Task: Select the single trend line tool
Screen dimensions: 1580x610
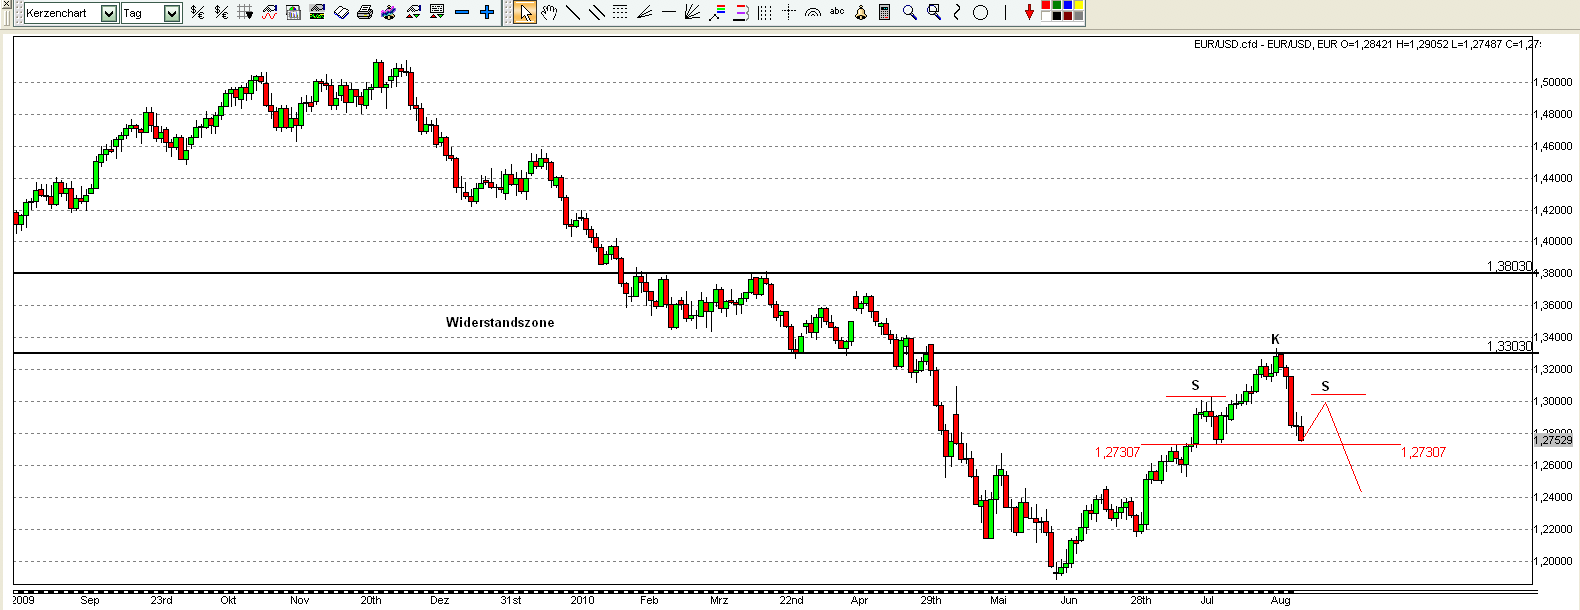Action: click(x=573, y=12)
